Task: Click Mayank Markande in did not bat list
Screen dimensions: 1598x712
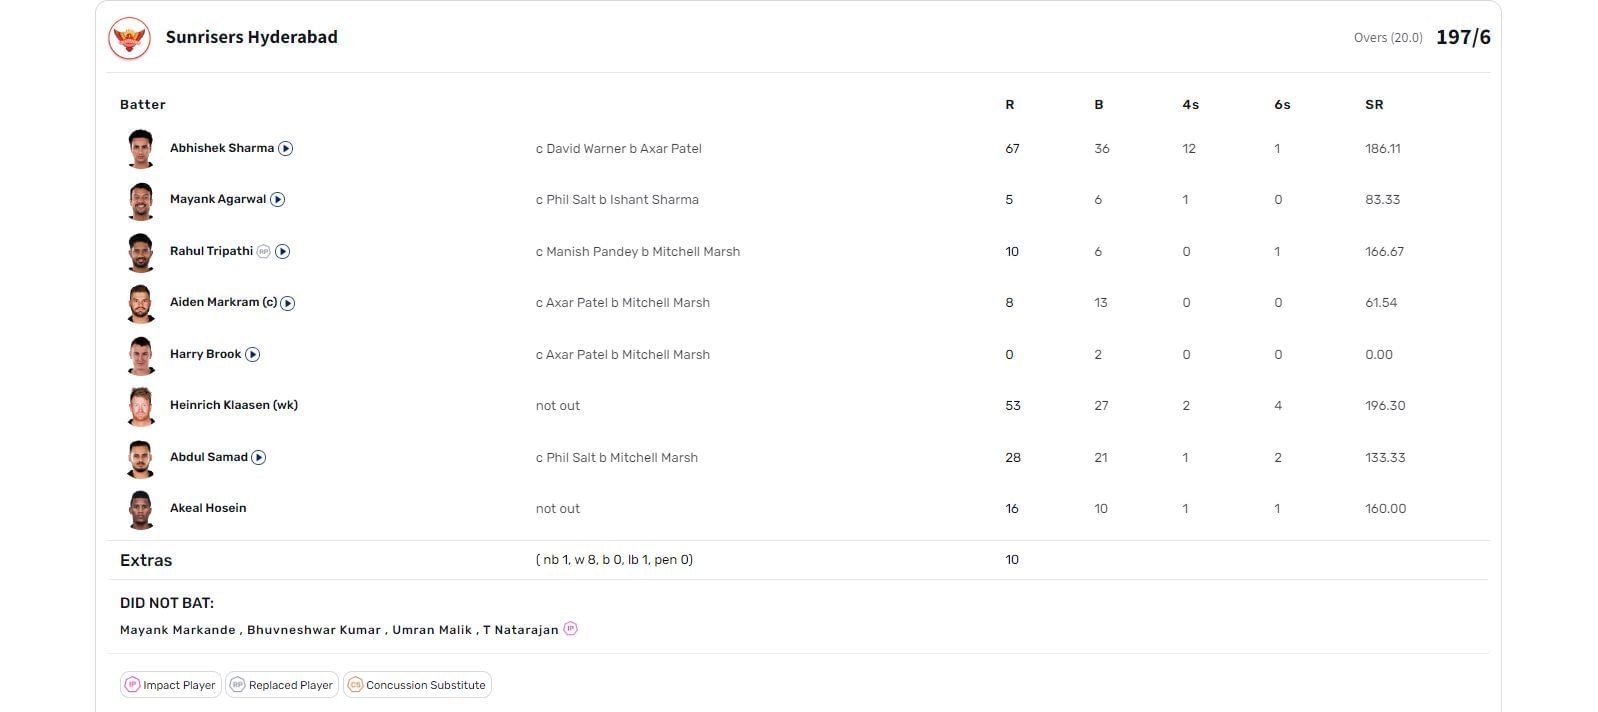Action: coord(177,630)
